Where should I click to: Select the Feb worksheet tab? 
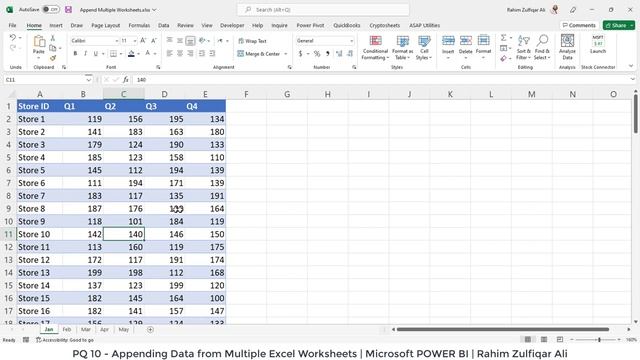[67, 329]
